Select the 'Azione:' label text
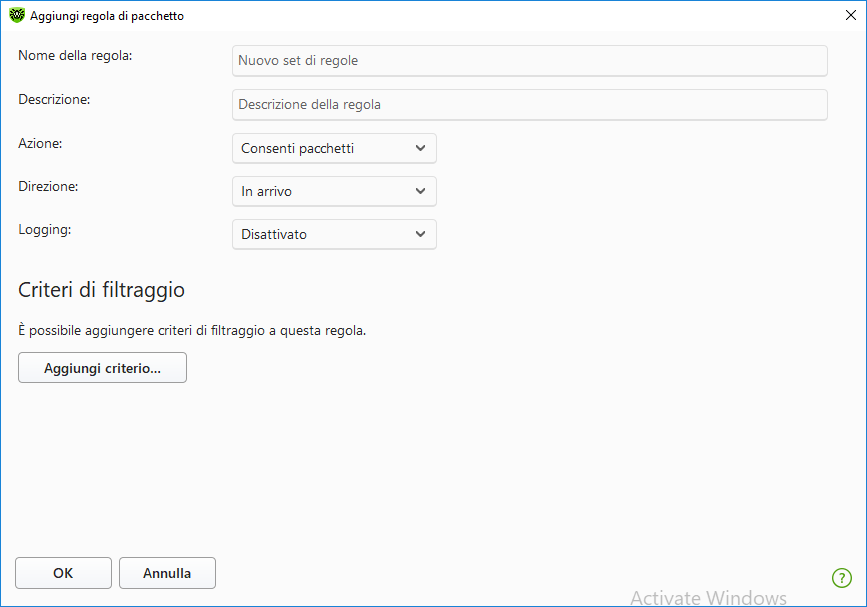This screenshot has height=607, width=867. pyautogui.click(x=40, y=143)
